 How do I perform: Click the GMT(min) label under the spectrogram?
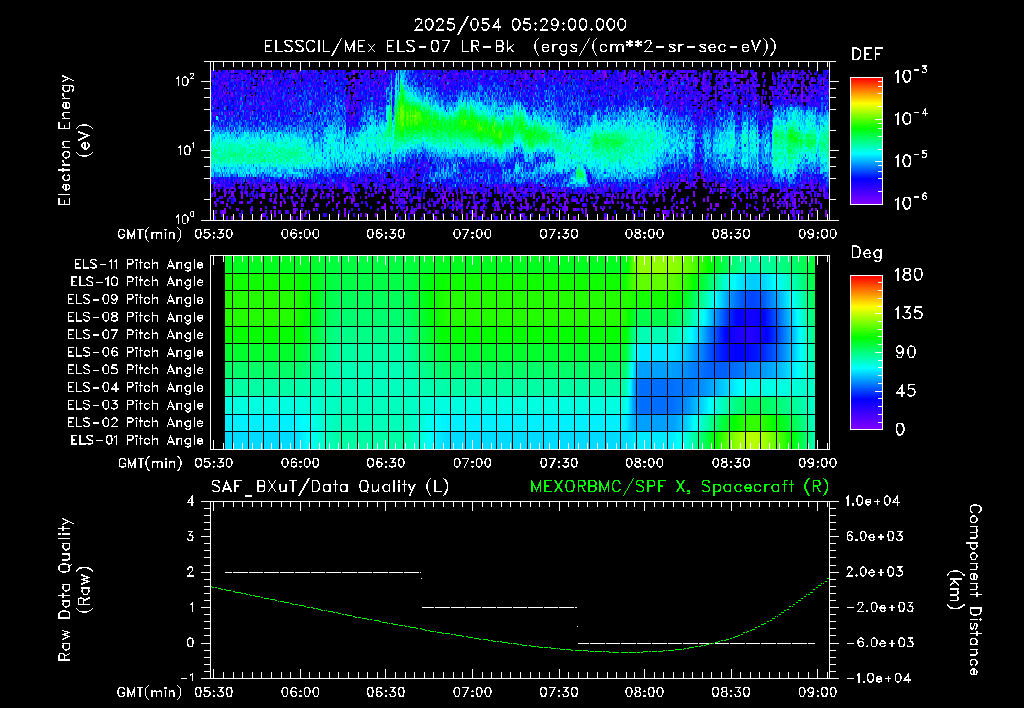150,234
